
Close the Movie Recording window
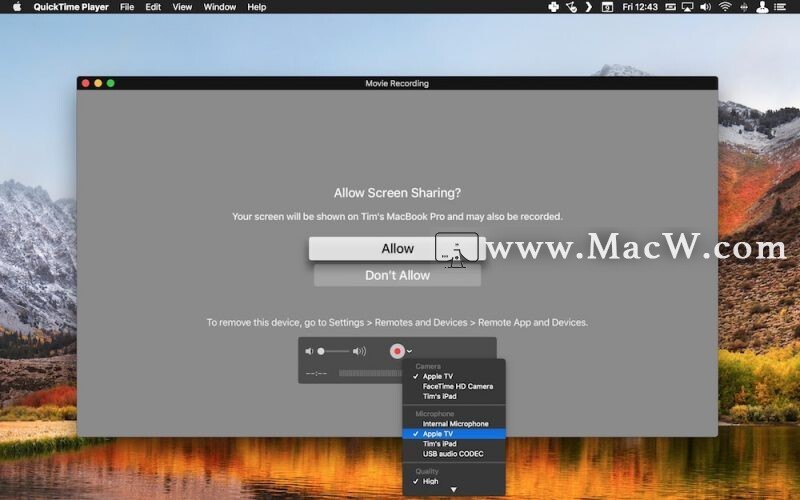tap(86, 83)
